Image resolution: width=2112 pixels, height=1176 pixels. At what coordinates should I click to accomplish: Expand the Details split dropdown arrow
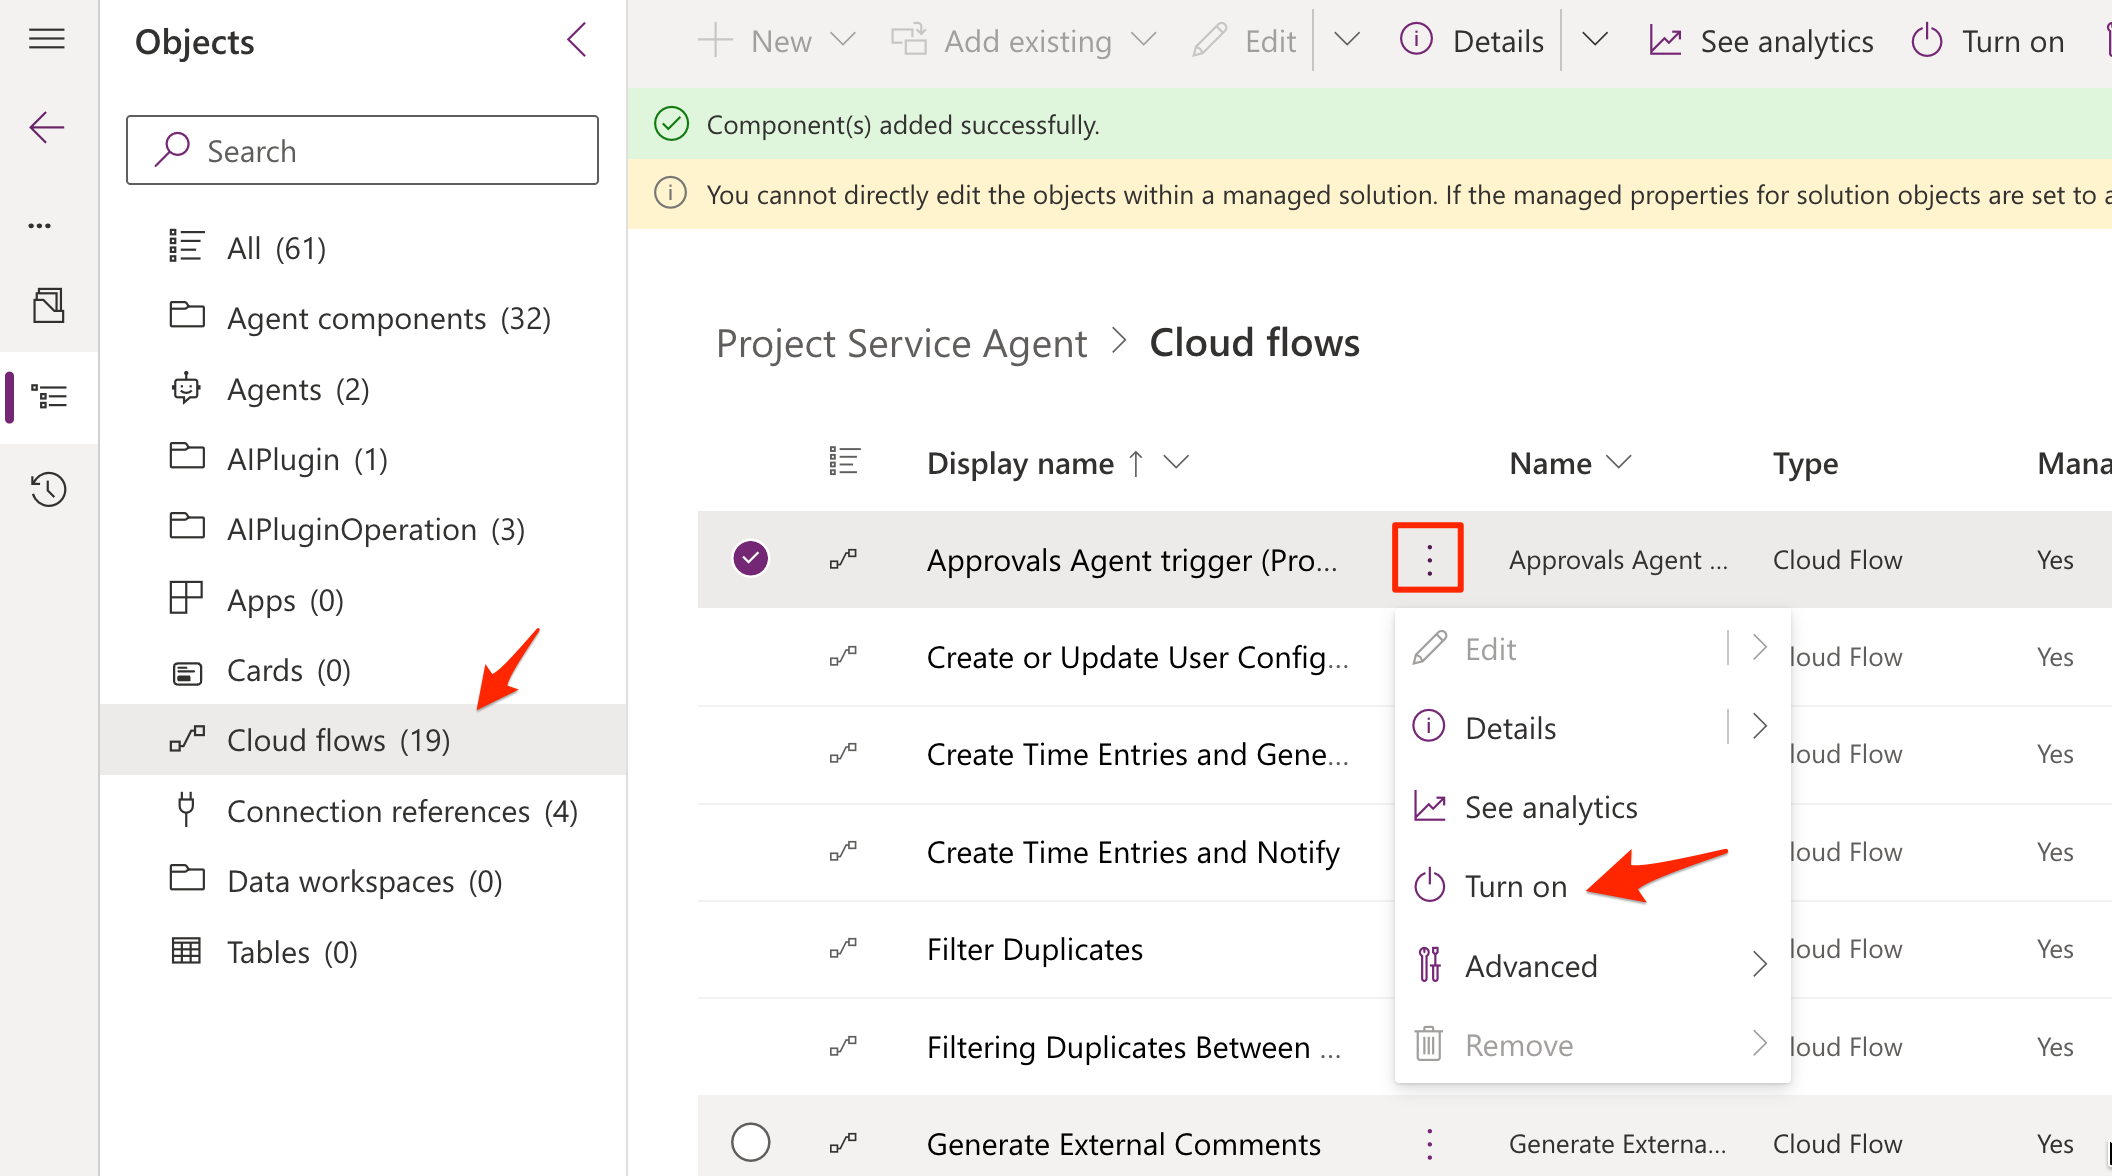1595,40
